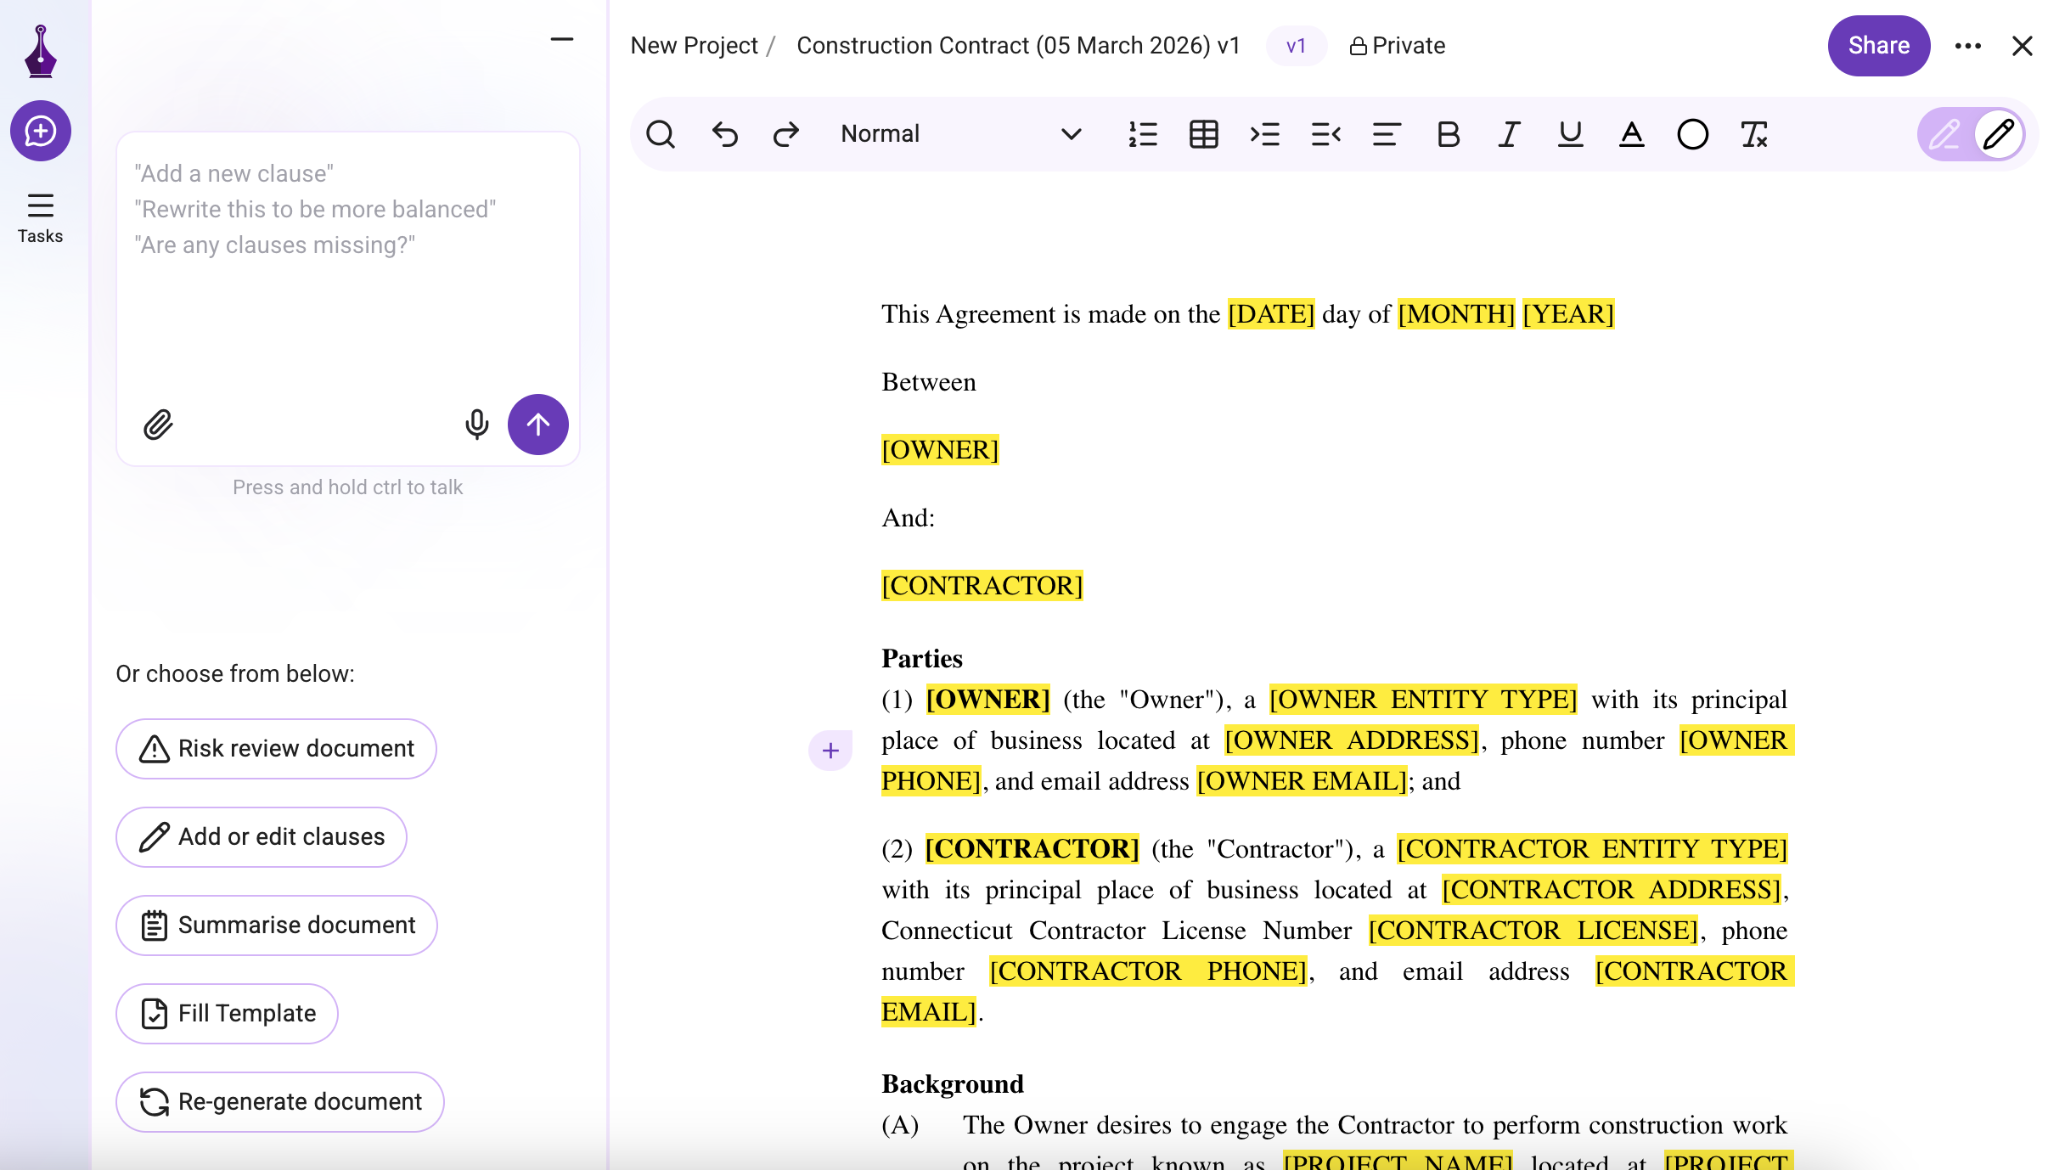Submit the chat prompt with the arrow button
This screenshot has height=1170, width=2048.
[538, 424]
